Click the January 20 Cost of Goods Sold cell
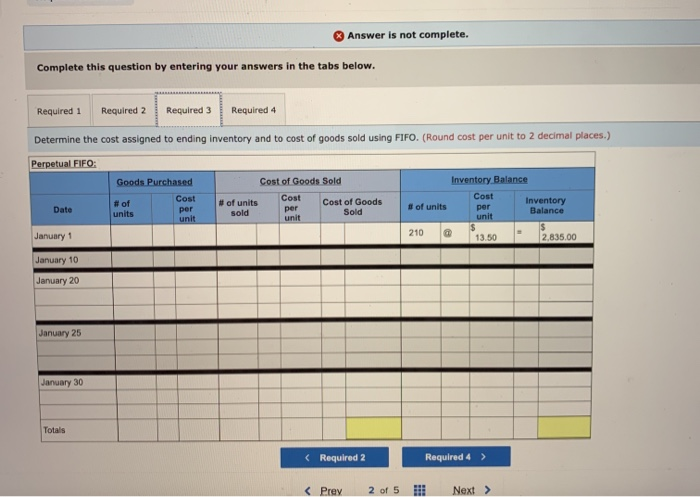Screen dimensions: 700x497 click(x=373, y=279)
